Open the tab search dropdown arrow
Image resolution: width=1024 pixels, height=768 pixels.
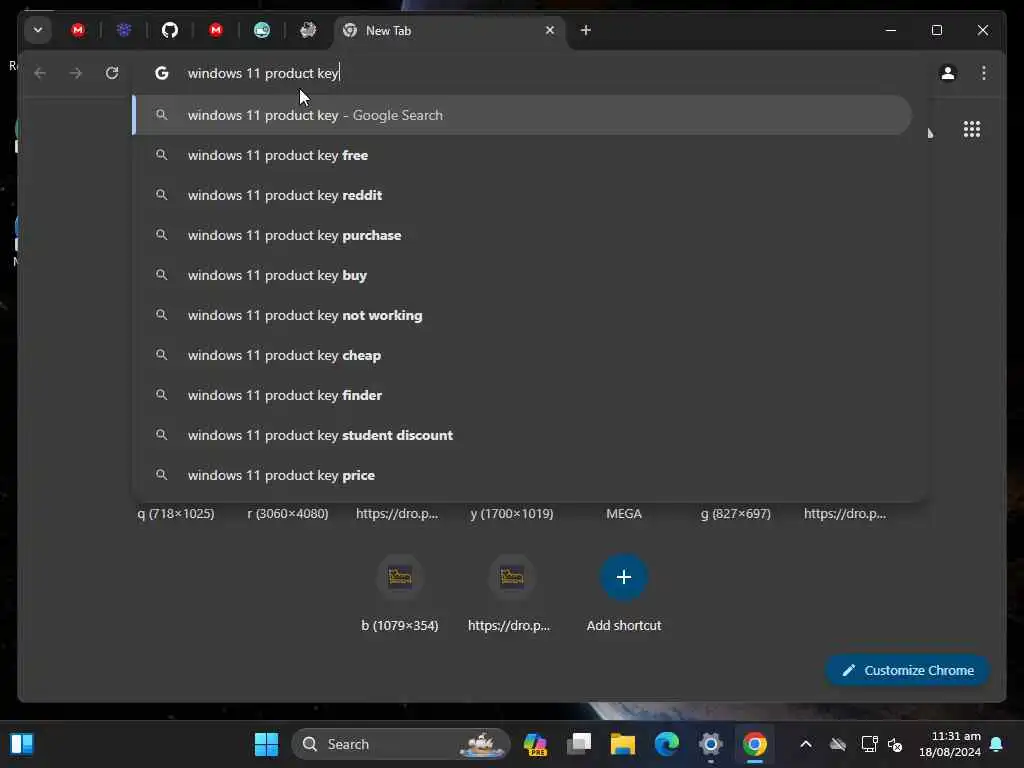pyautogui.click(x=38, y=30)
